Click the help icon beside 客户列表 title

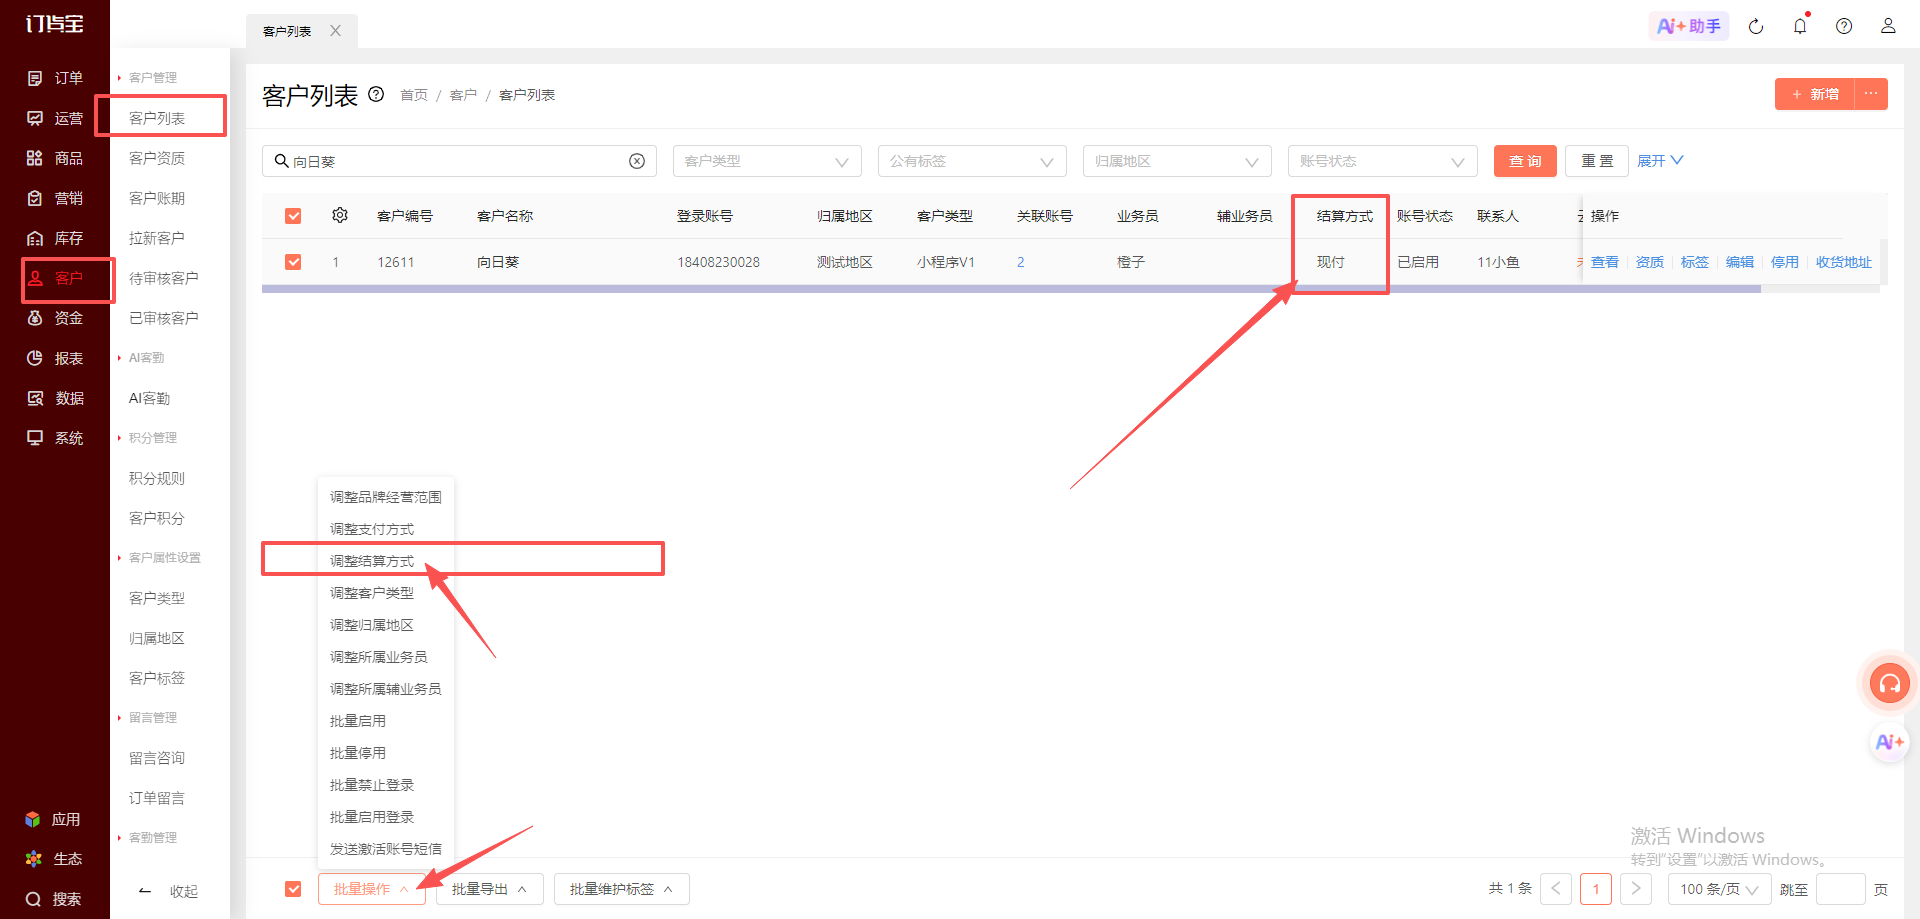(x=376, y=94)
